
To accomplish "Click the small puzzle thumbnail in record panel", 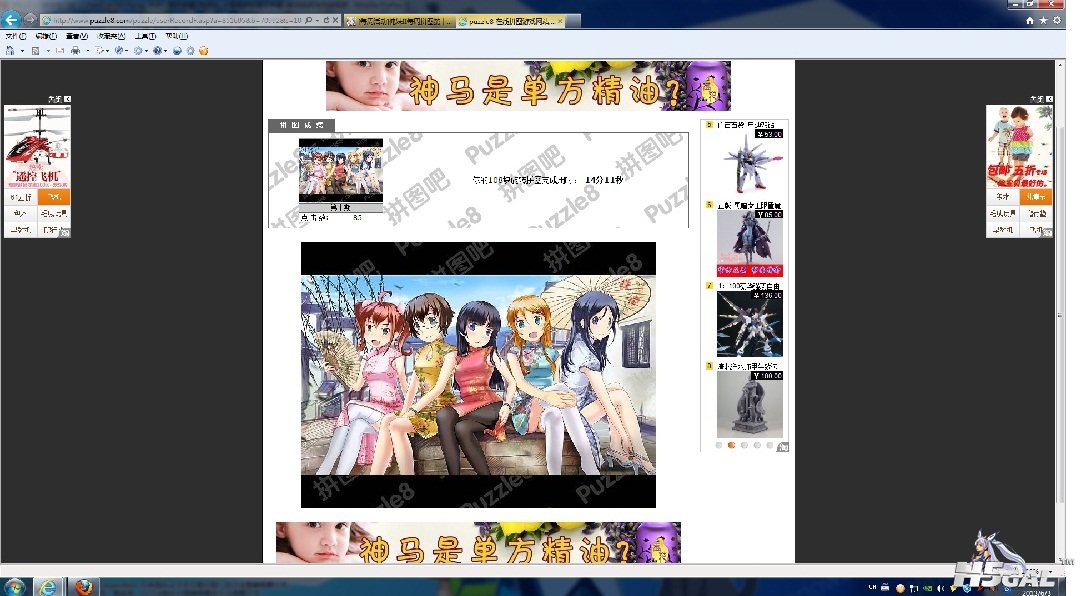I will point(340,171).
